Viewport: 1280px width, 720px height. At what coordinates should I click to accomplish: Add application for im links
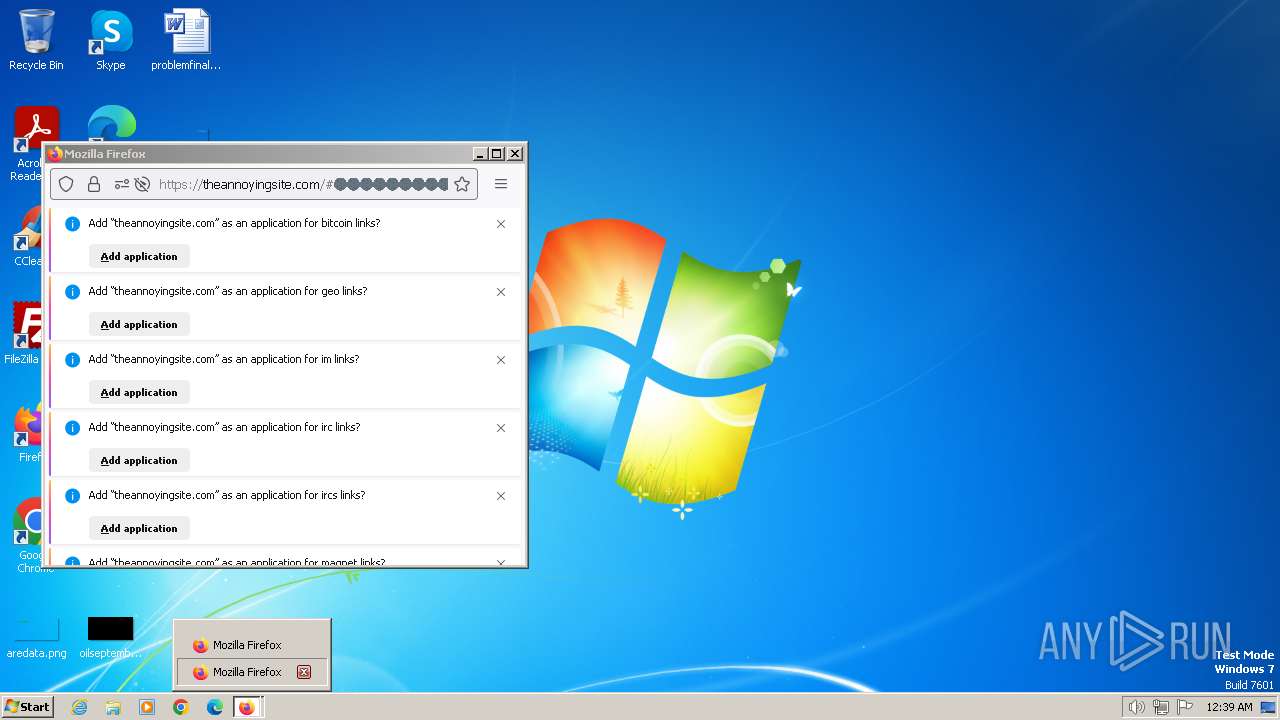[x=139, y=392]
